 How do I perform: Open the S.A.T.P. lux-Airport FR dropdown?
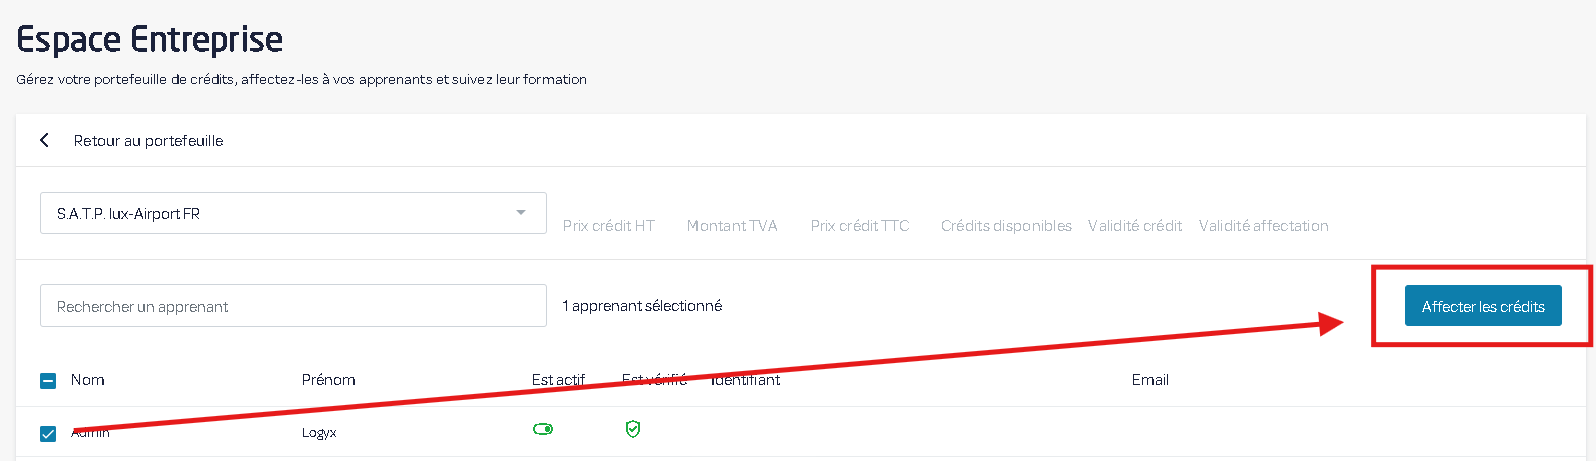(x=280, y=213)
